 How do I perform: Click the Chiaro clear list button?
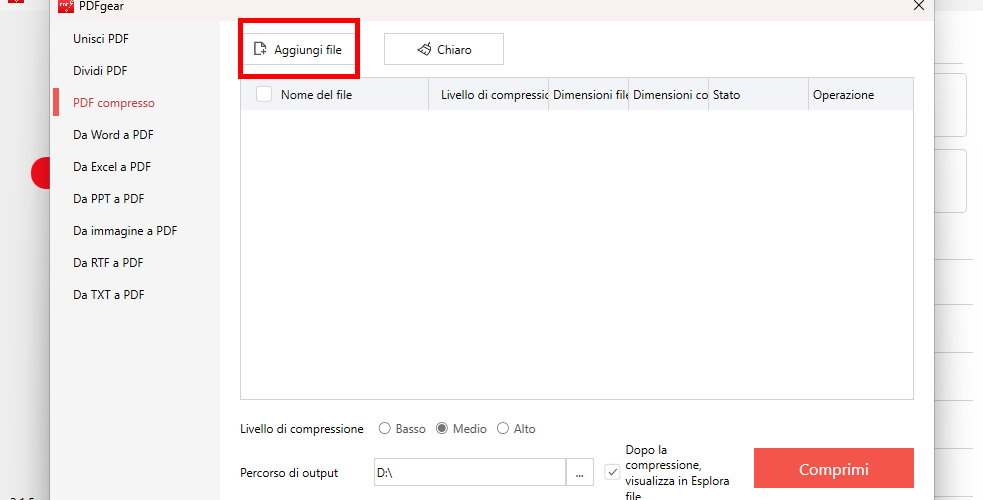(443, 49)
